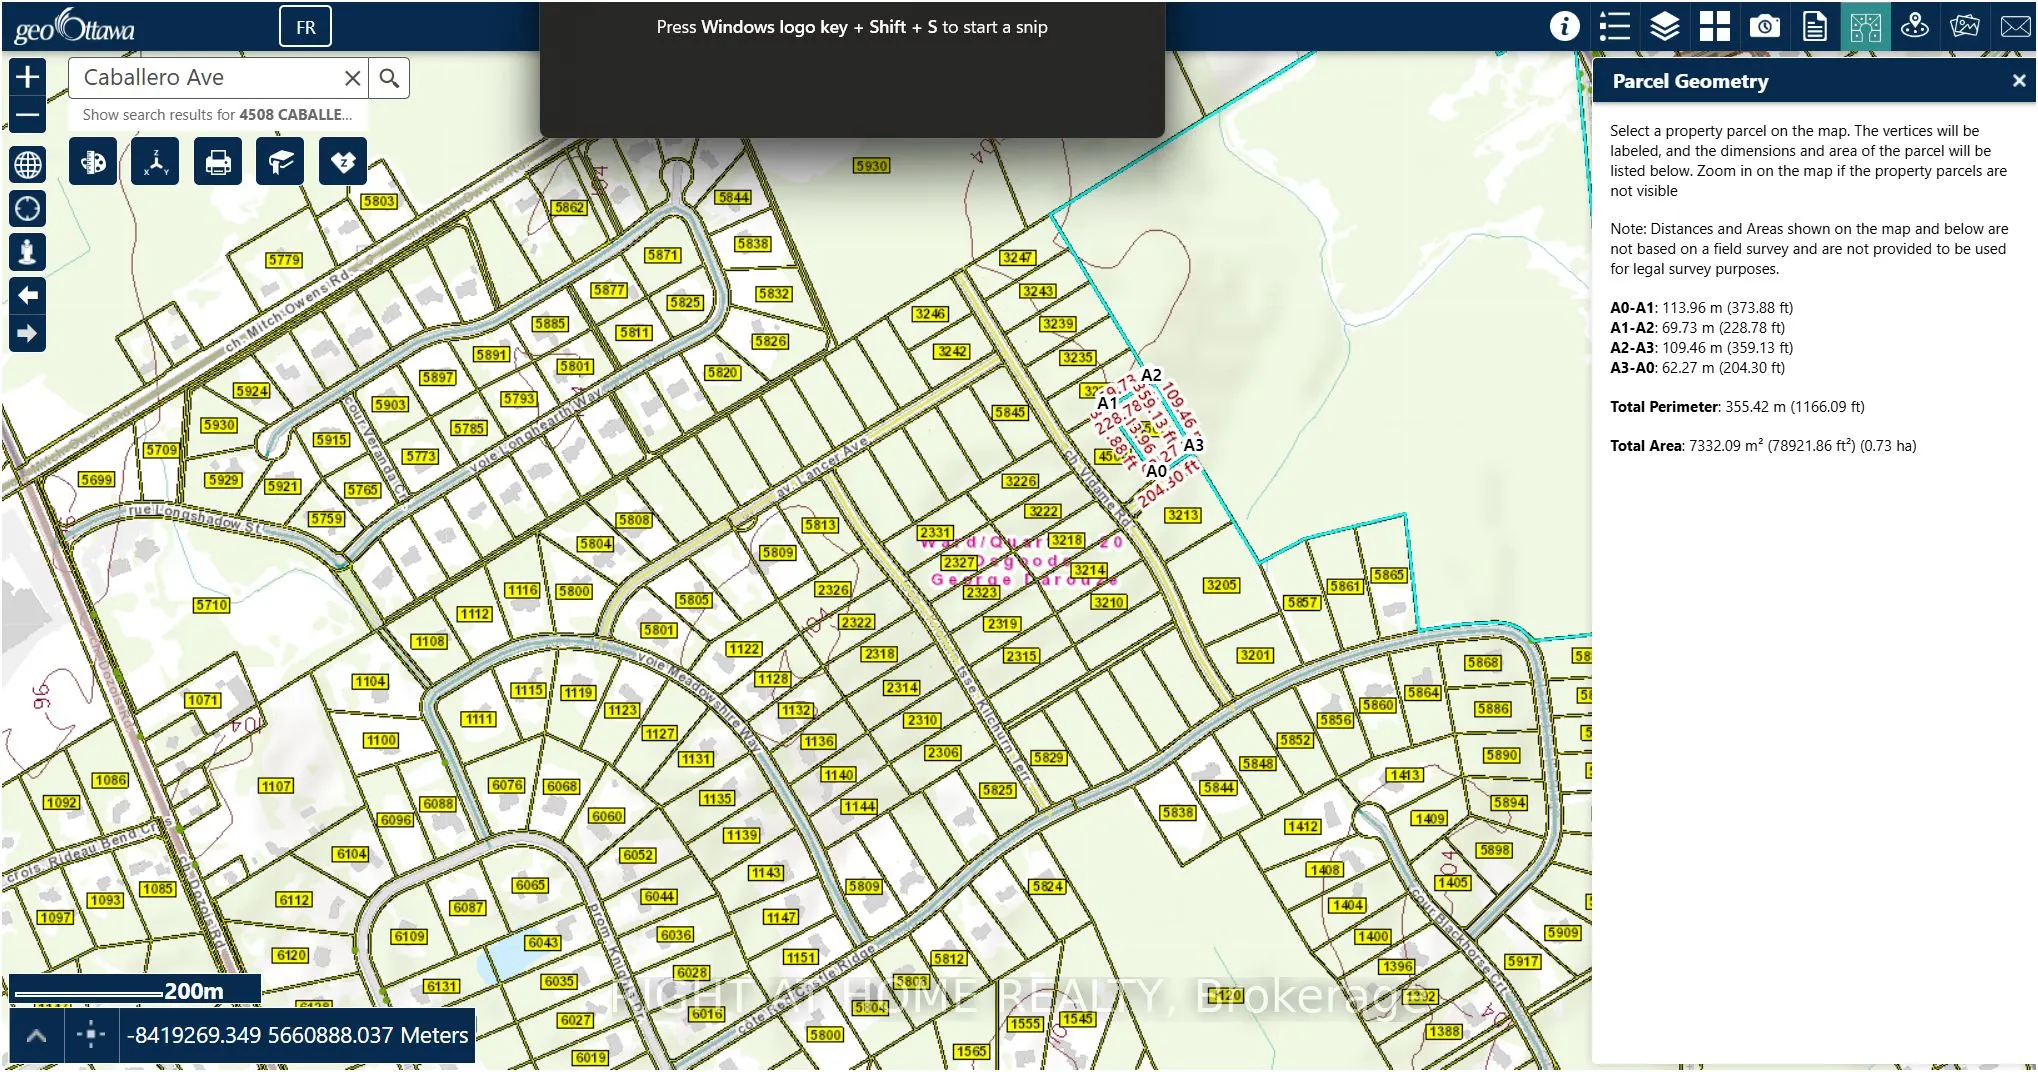Clear the Caballero Ave search text
The width and height of the screenshot is (2038, 1072).
pyautogui.click(x=352, y=78)
